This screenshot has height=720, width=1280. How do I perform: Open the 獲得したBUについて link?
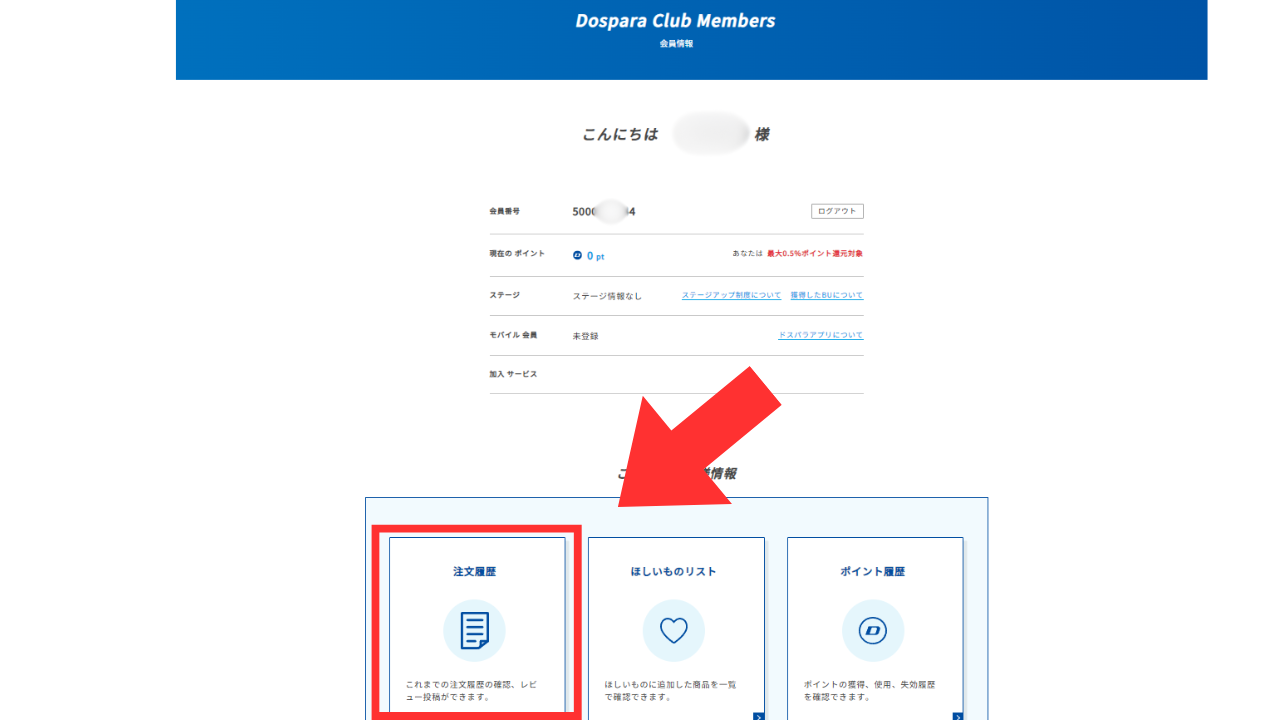[x=826, y=296]
